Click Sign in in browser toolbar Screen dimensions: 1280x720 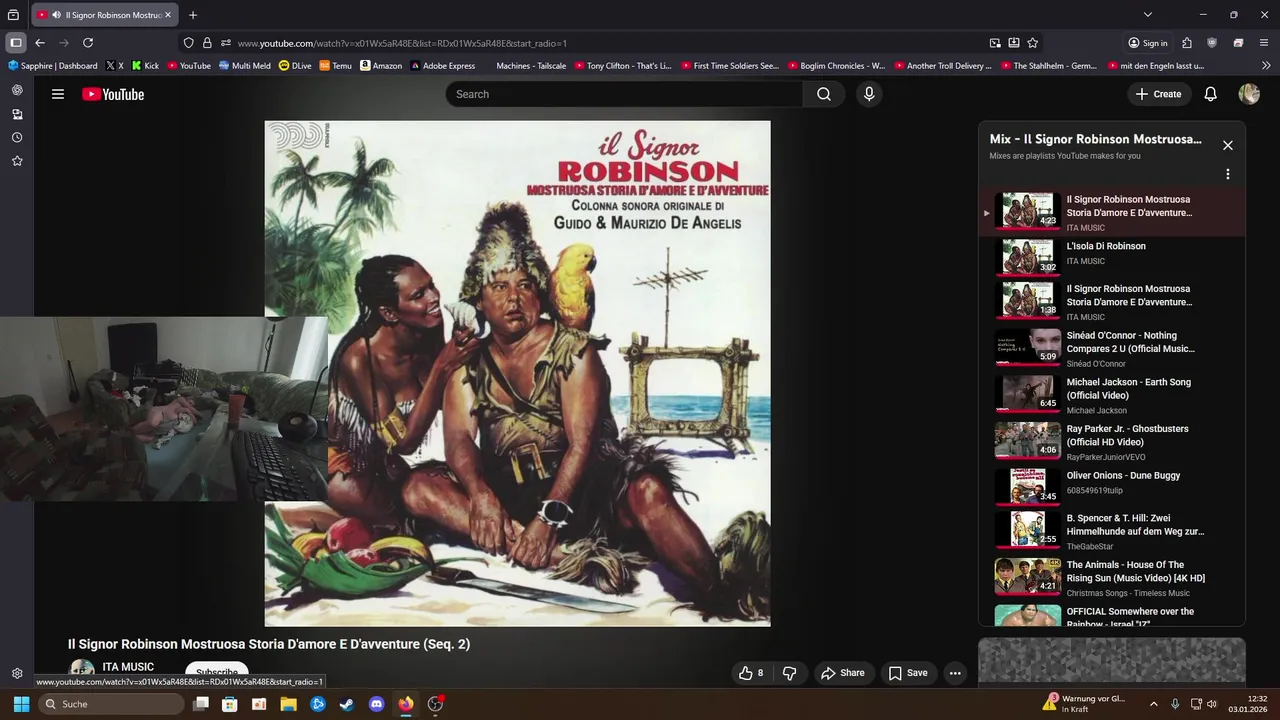[x=1148, y=43]
